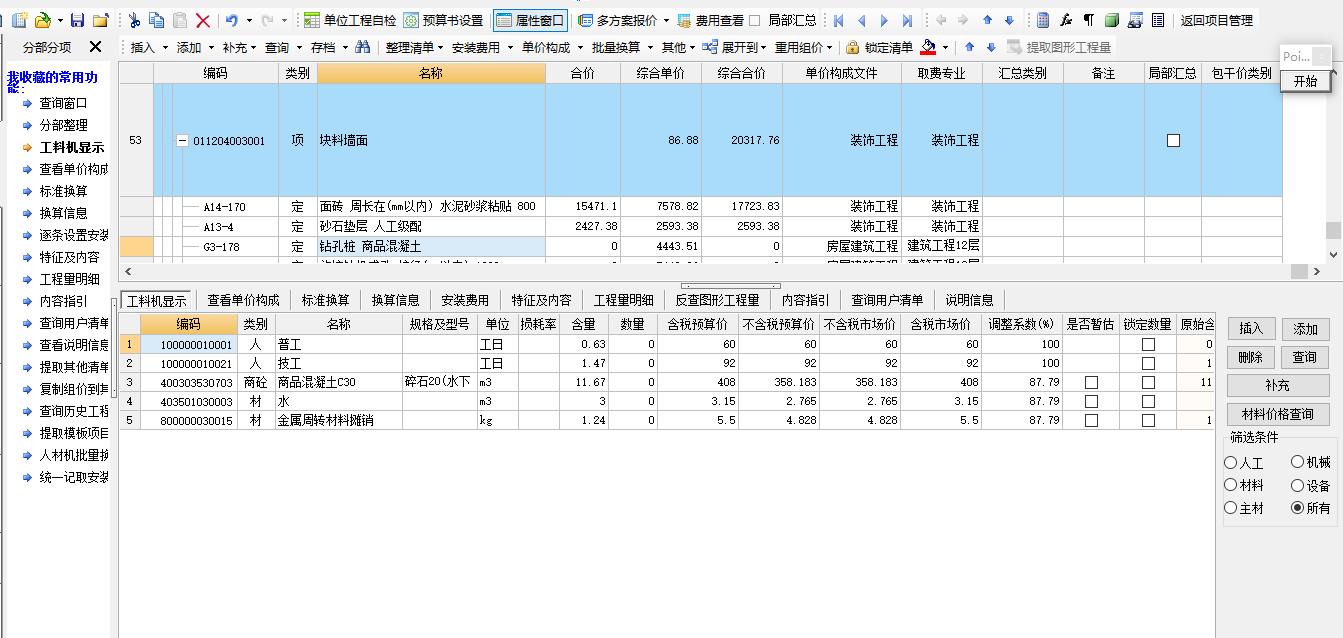This screenshot has height=638, width=1343.
Task: Toggle 局部汇总 checkbox in row 53
Action: 1173,141
